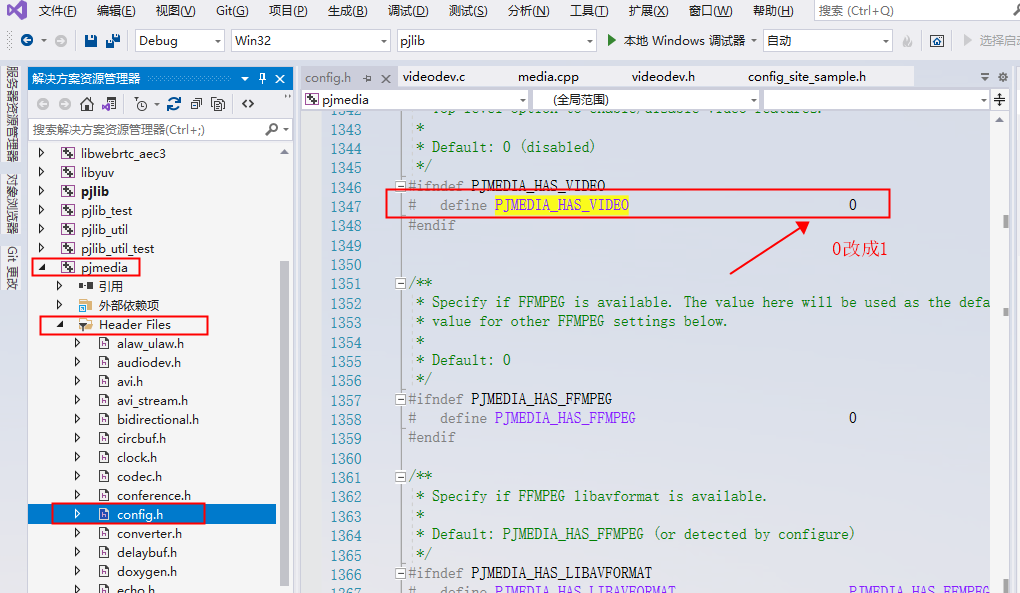1020x593 pixels.
Task: Click the Save All icon in the toolbar
Action: (113, 40)
